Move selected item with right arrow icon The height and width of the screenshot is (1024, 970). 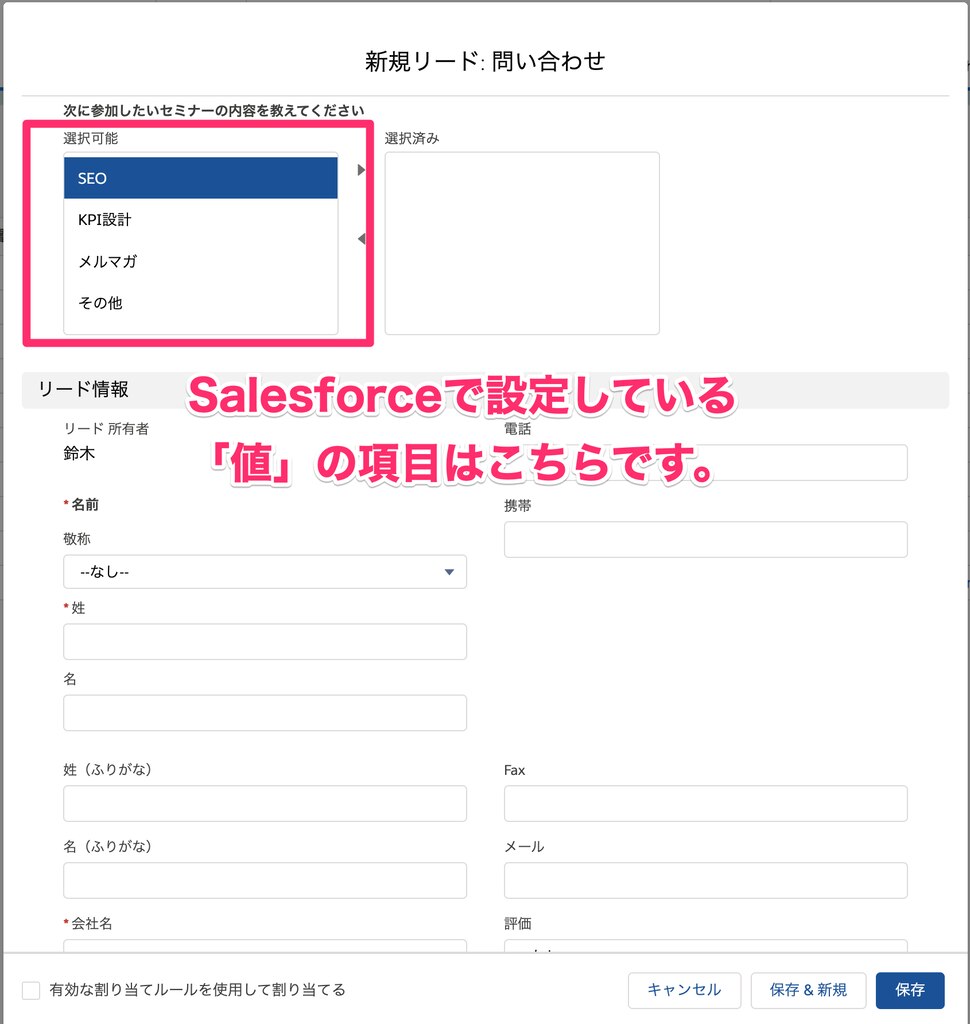point(361,170)
